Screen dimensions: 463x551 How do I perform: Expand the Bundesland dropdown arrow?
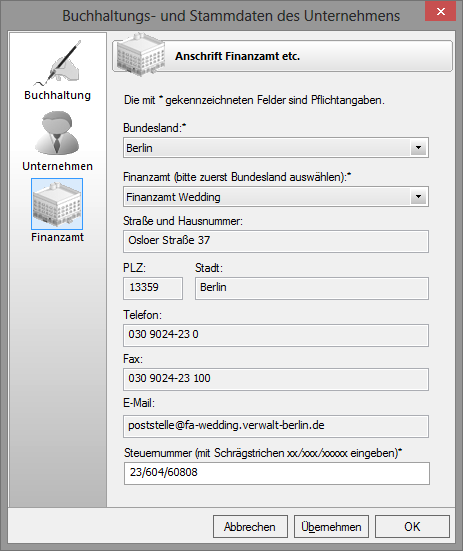[418, 148]
